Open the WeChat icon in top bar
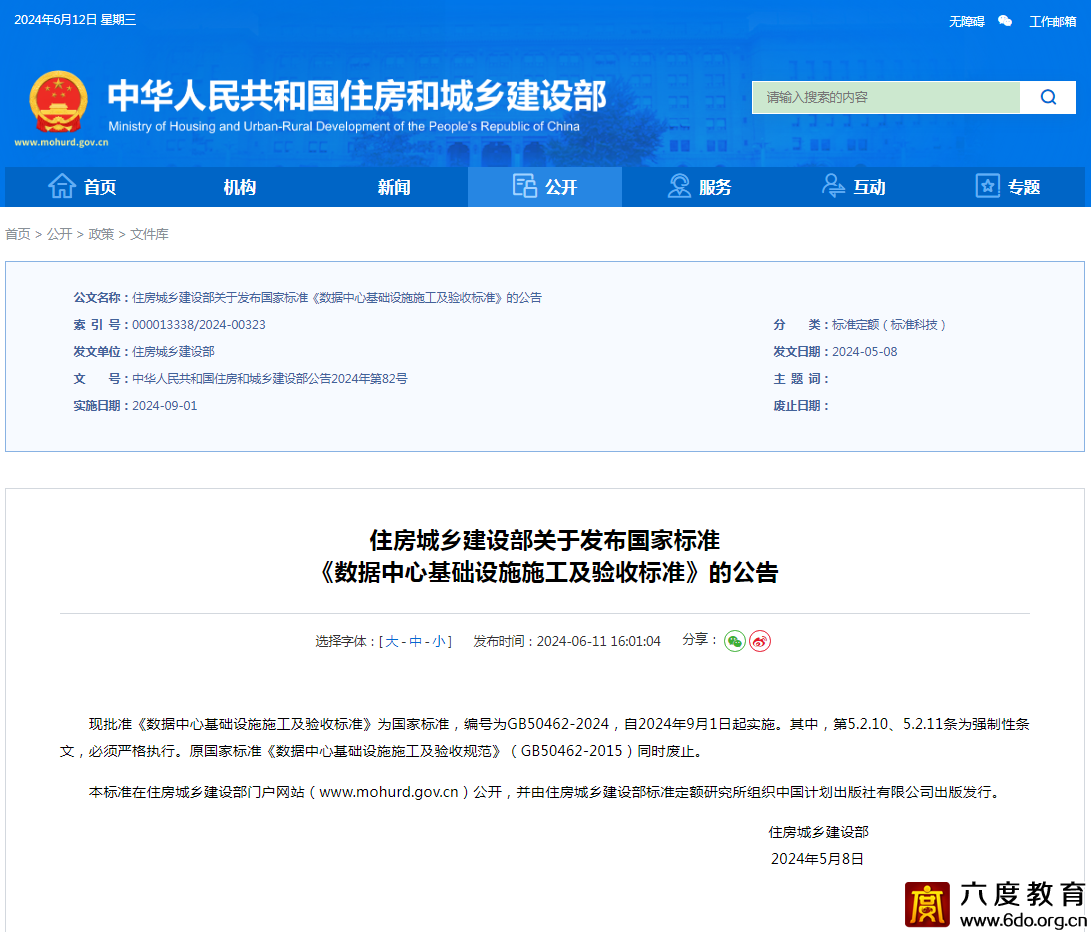Viewport: 1091px width, 932px height. (x=1005, y=21)
